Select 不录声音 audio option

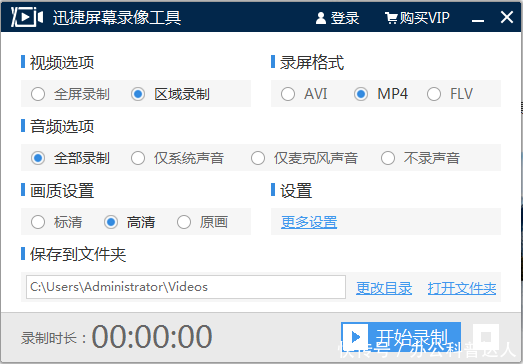click(x=420, y=158)
